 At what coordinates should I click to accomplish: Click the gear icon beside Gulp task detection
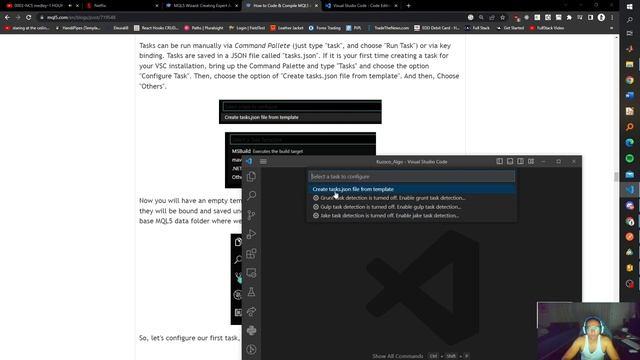(x=316, y=207)
